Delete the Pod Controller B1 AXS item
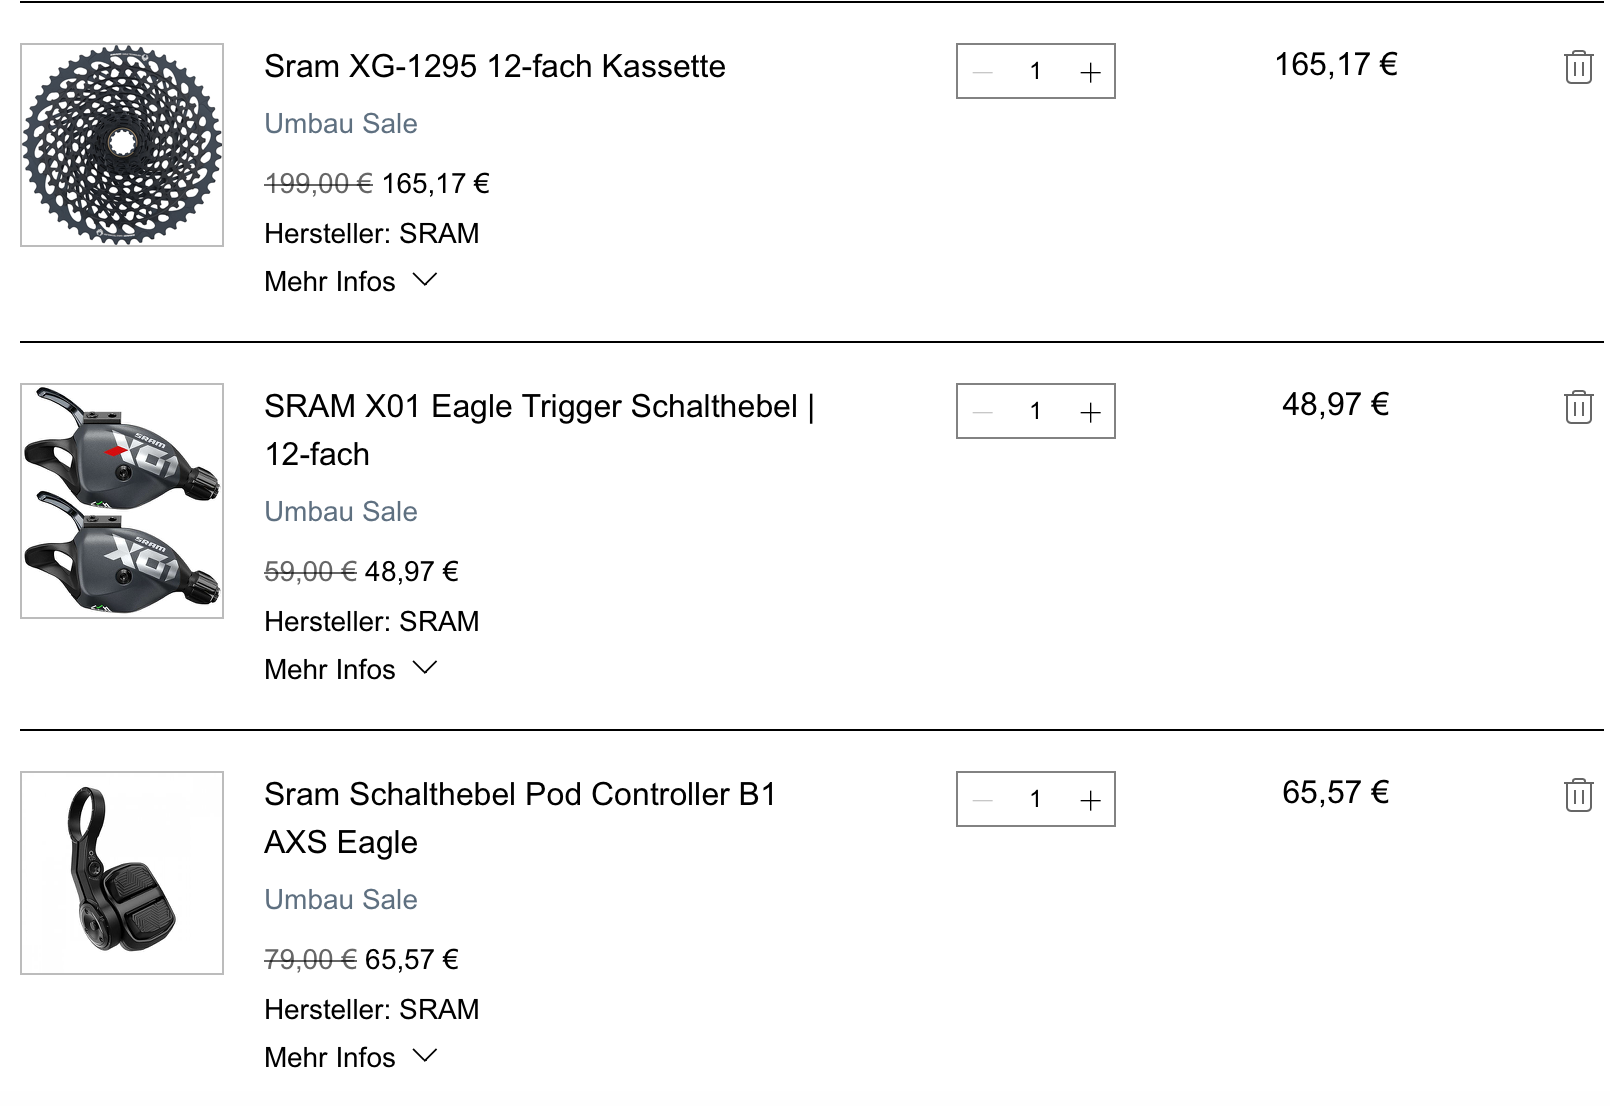Image resolution: width=1610 pixels, height=1106 pixels. tap(1578, 795)
